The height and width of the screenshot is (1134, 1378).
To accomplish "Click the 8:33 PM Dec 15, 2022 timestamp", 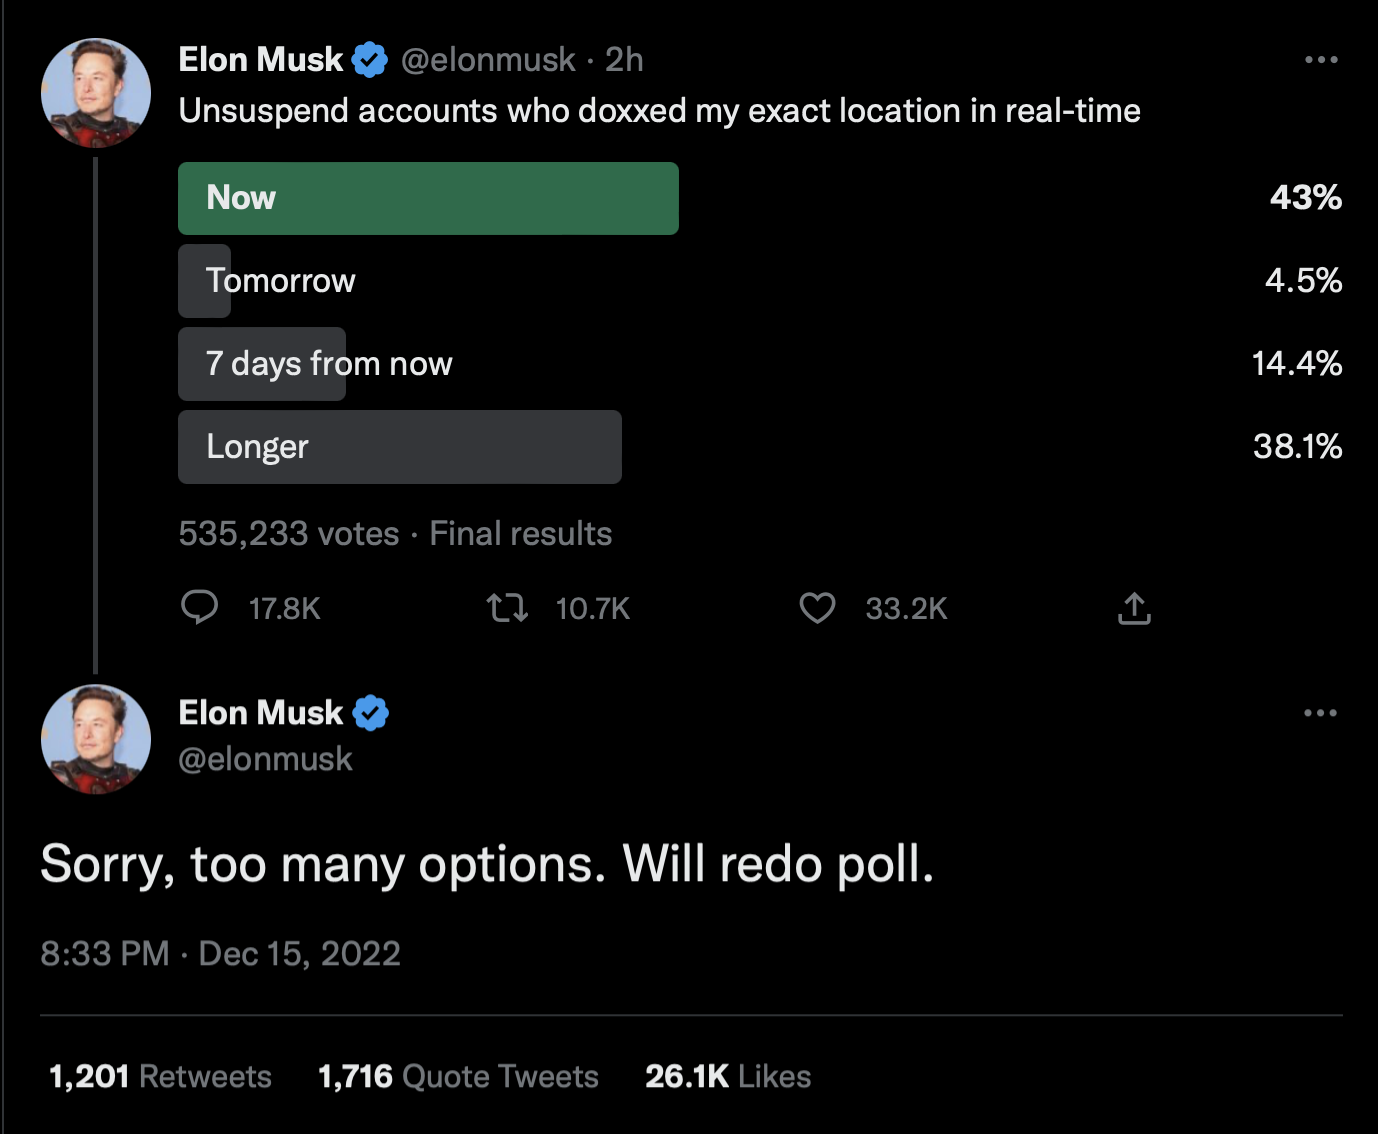I will [x=220, y=953].
